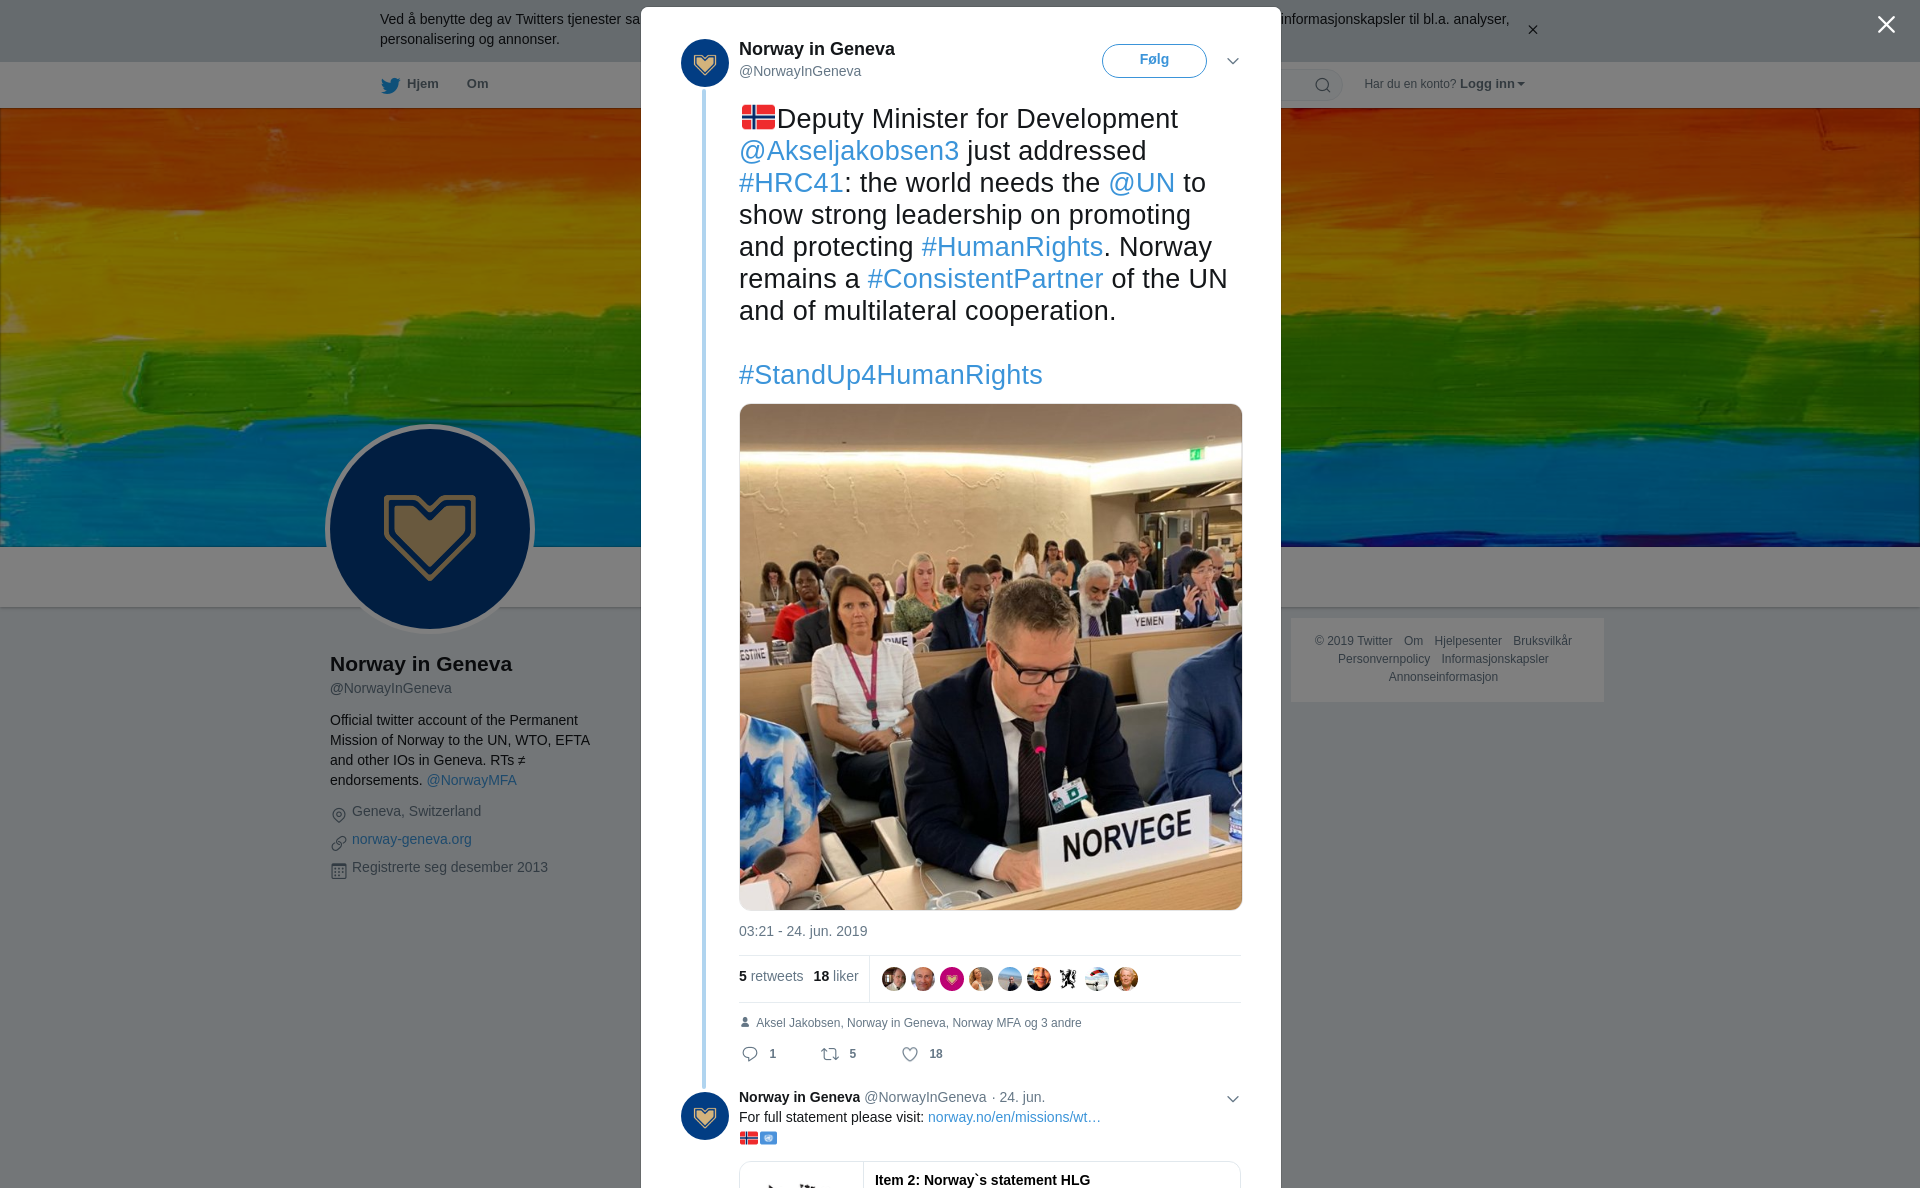1920x1188 pixels.
Task: Open the #StandUp4HumanRights hashtag
Action: point(890,375)
